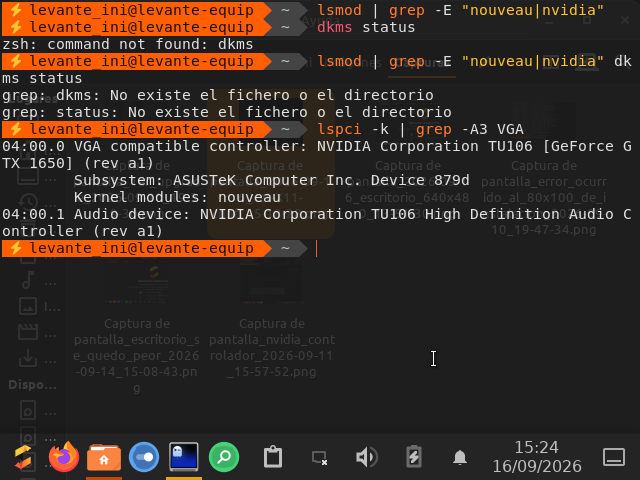Open the notifications bell icon
Screen dimensions: 640x480
click(x=460, y=457)
